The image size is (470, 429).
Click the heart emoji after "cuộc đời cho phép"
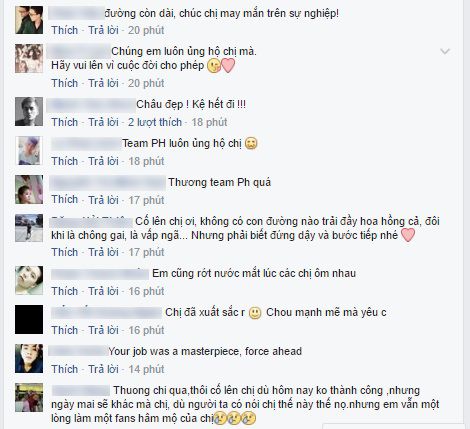point(228,65)
